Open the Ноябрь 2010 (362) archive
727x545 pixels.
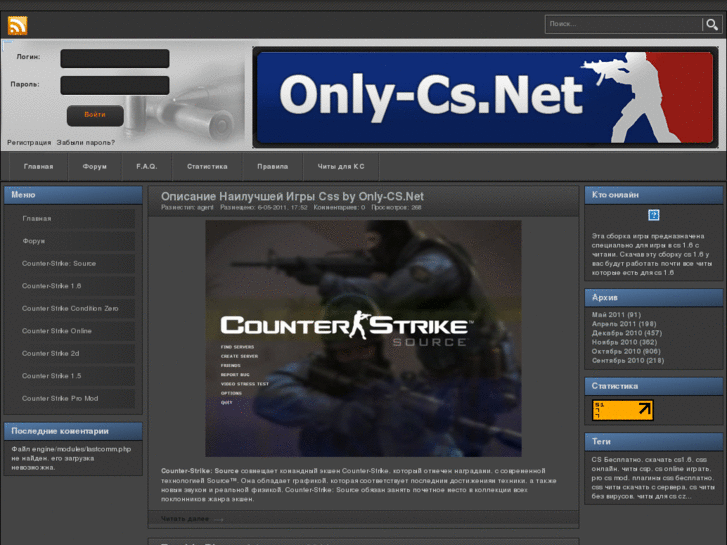(625, 342)
